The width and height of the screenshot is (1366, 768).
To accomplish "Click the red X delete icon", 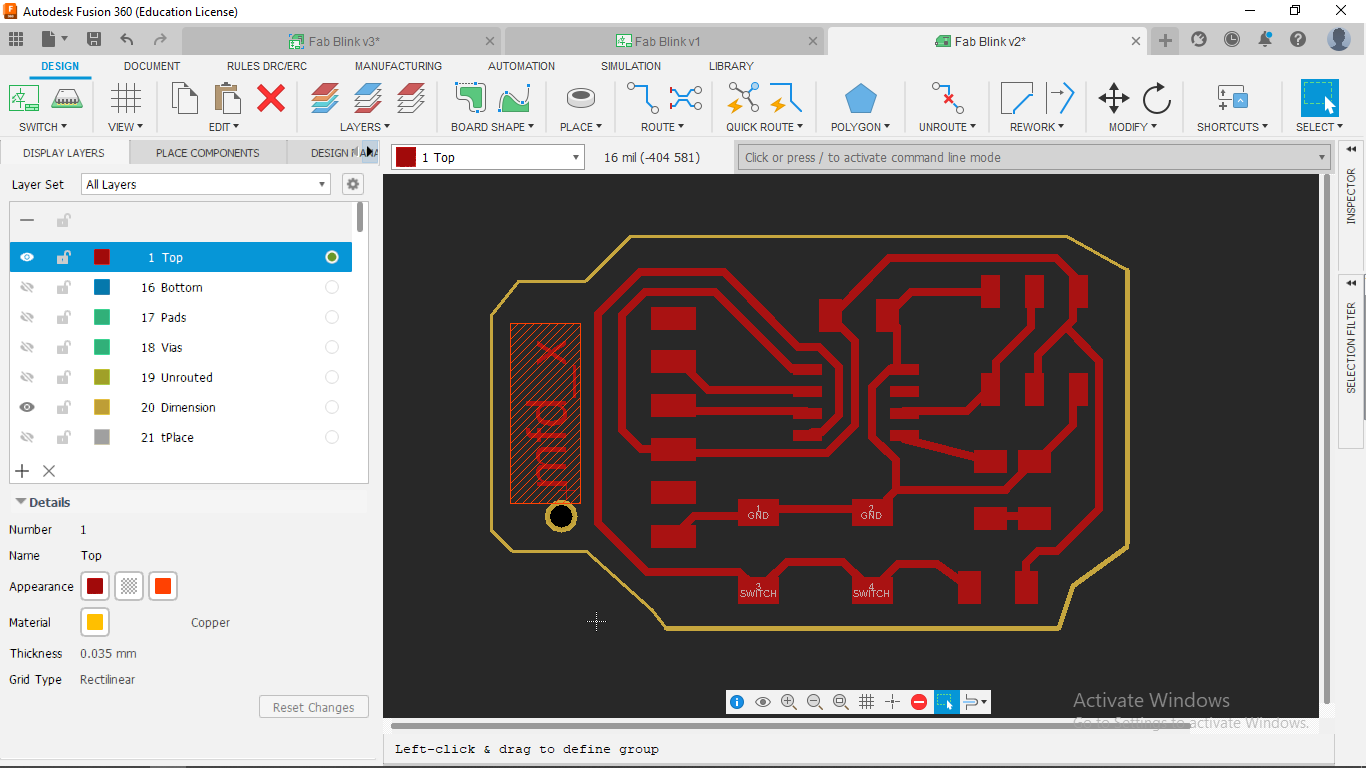I will 271,98.
